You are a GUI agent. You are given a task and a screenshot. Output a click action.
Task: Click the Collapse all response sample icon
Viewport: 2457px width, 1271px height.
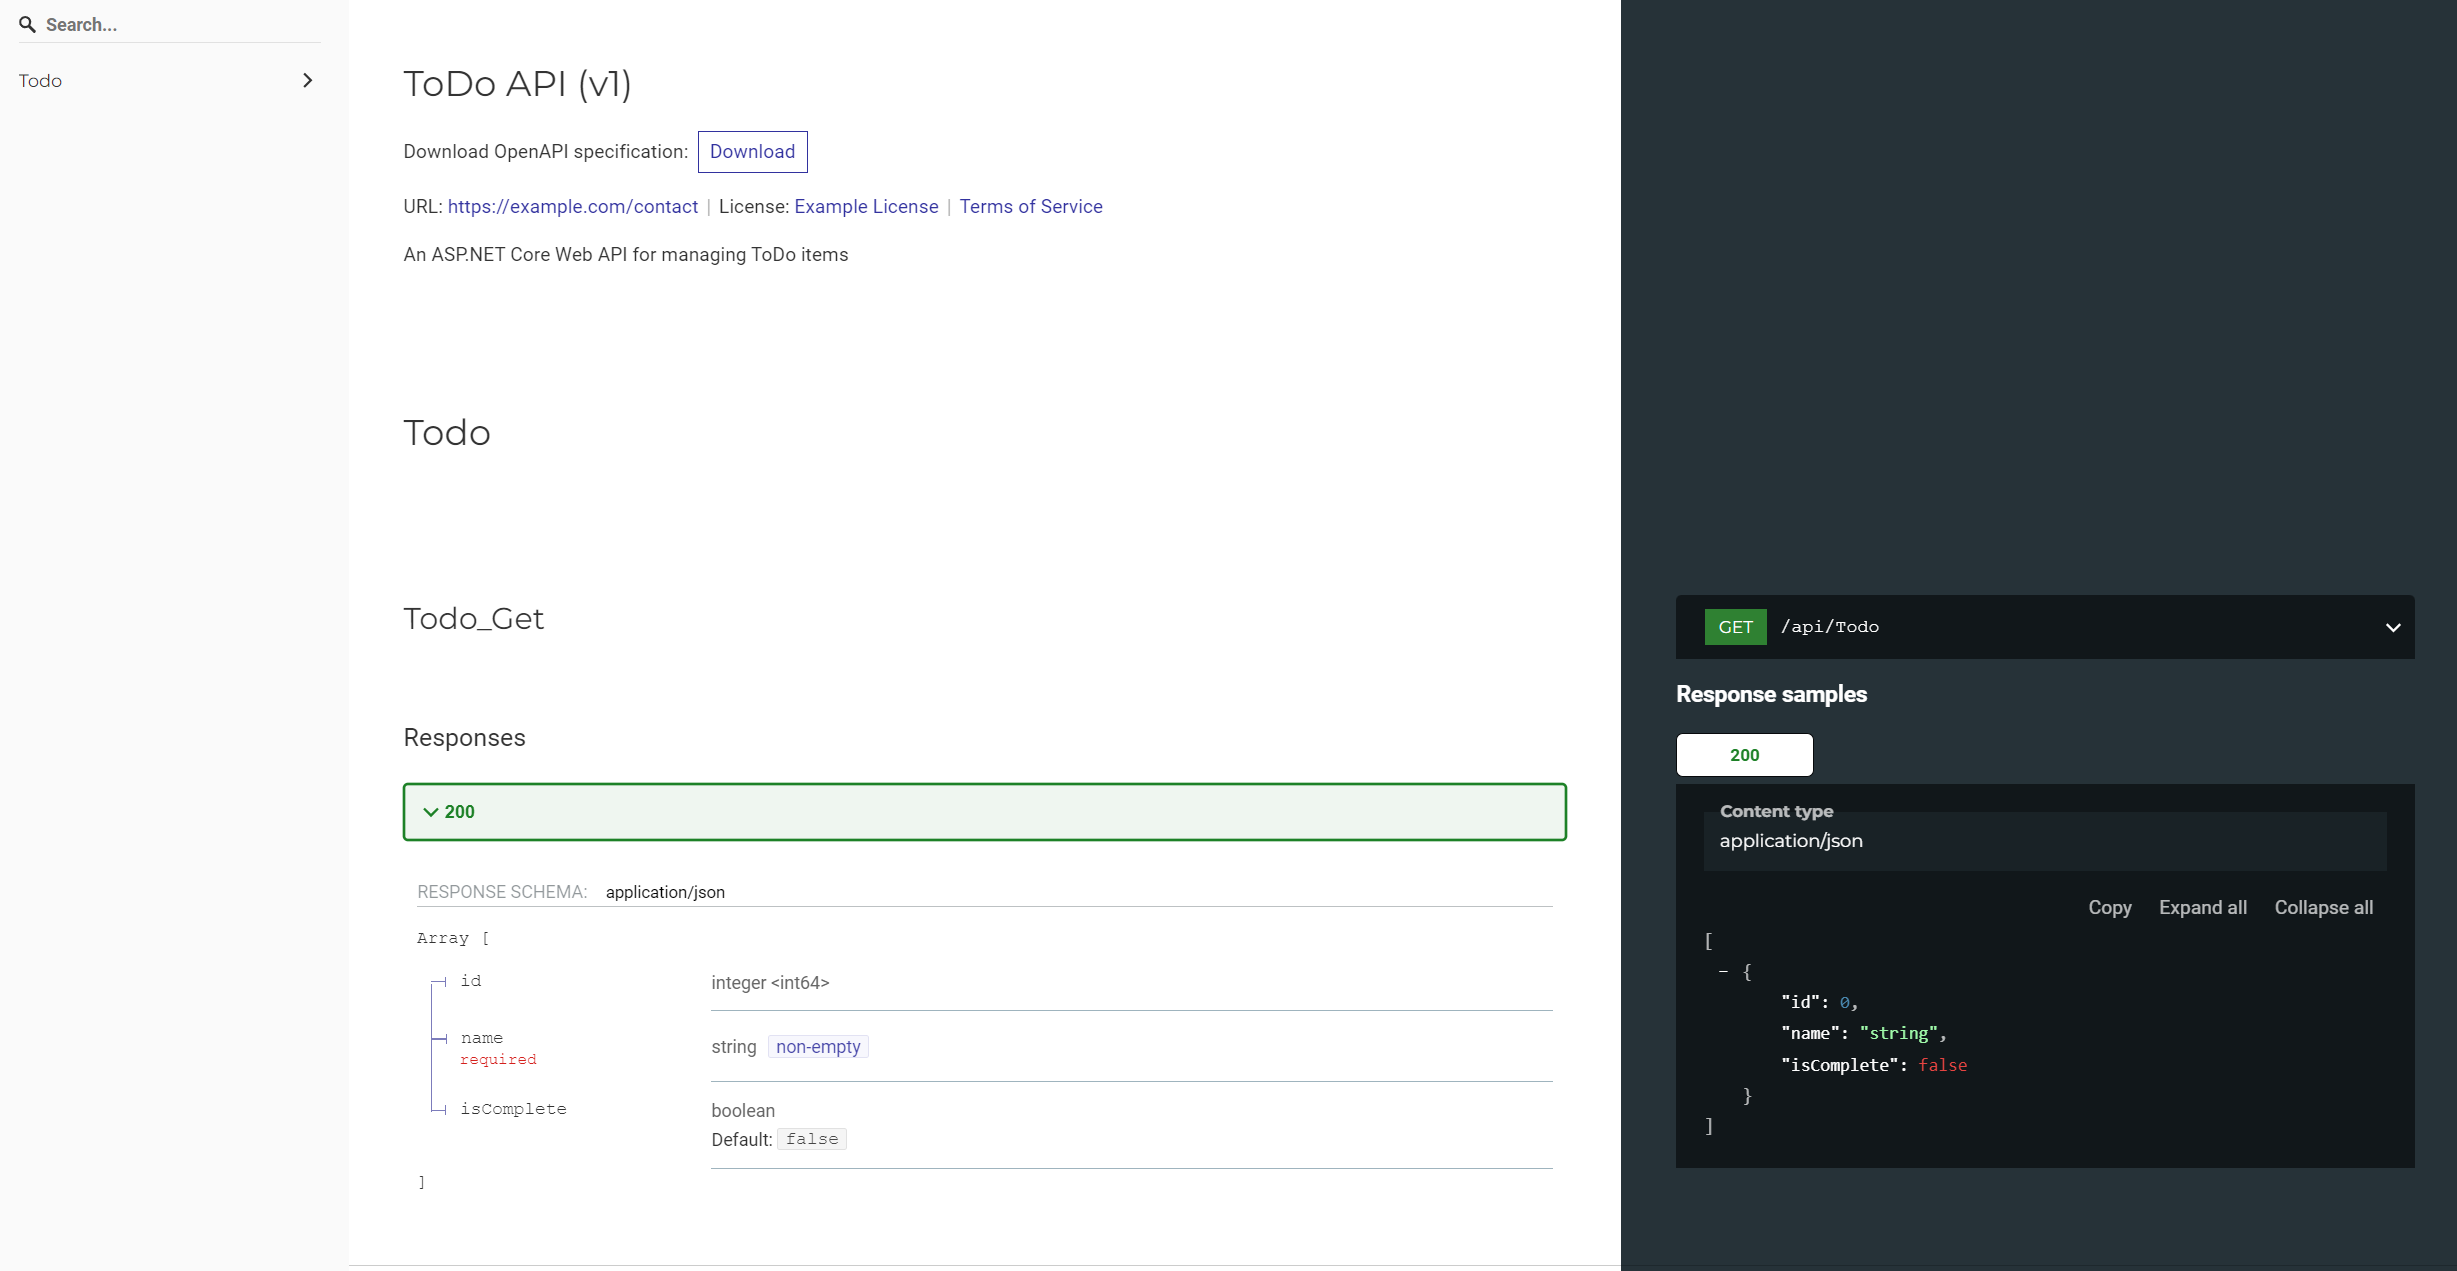point(2322,906)
